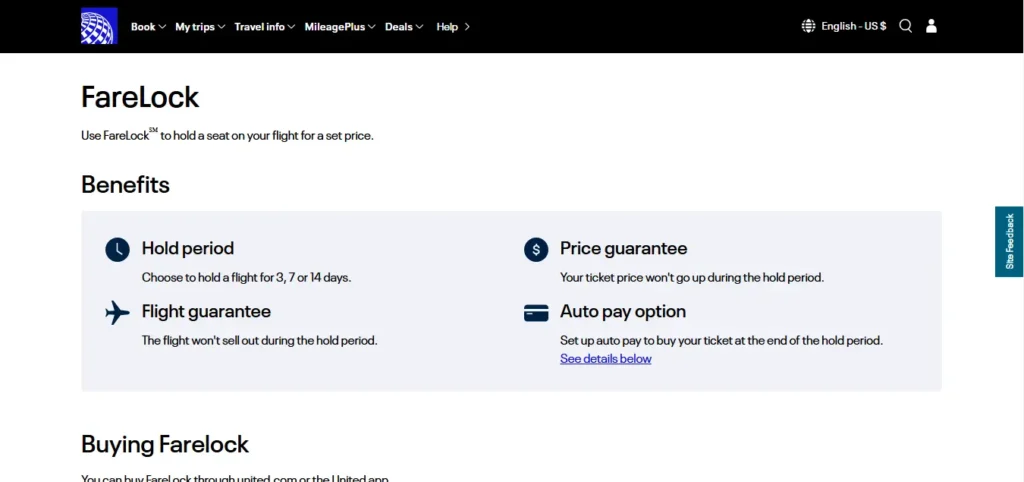
Task: Open the Deals menu
Action: (398, 27)
